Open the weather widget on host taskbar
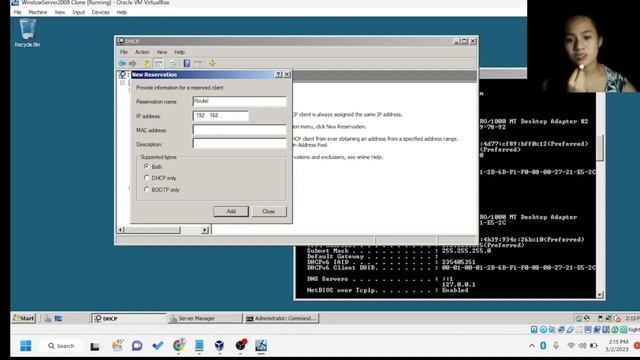 (117, 346)
